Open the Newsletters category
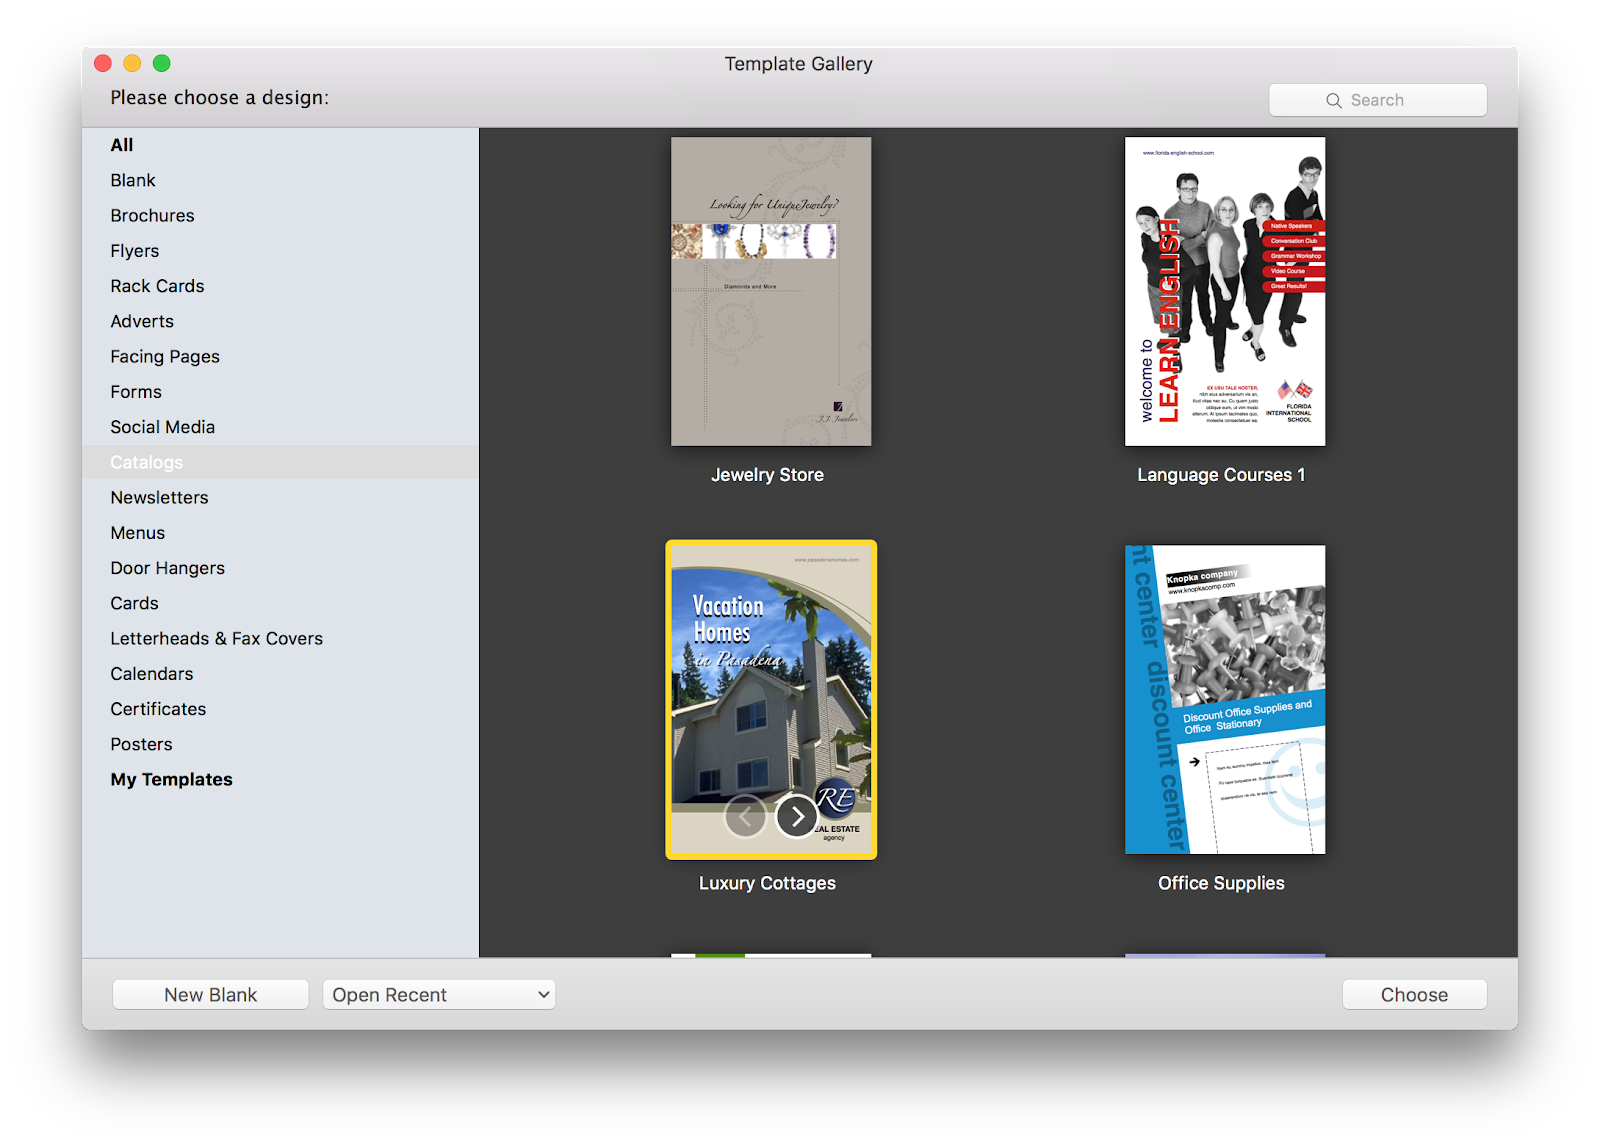This screenshot has width=1600, height=1147. pos(159,497)
